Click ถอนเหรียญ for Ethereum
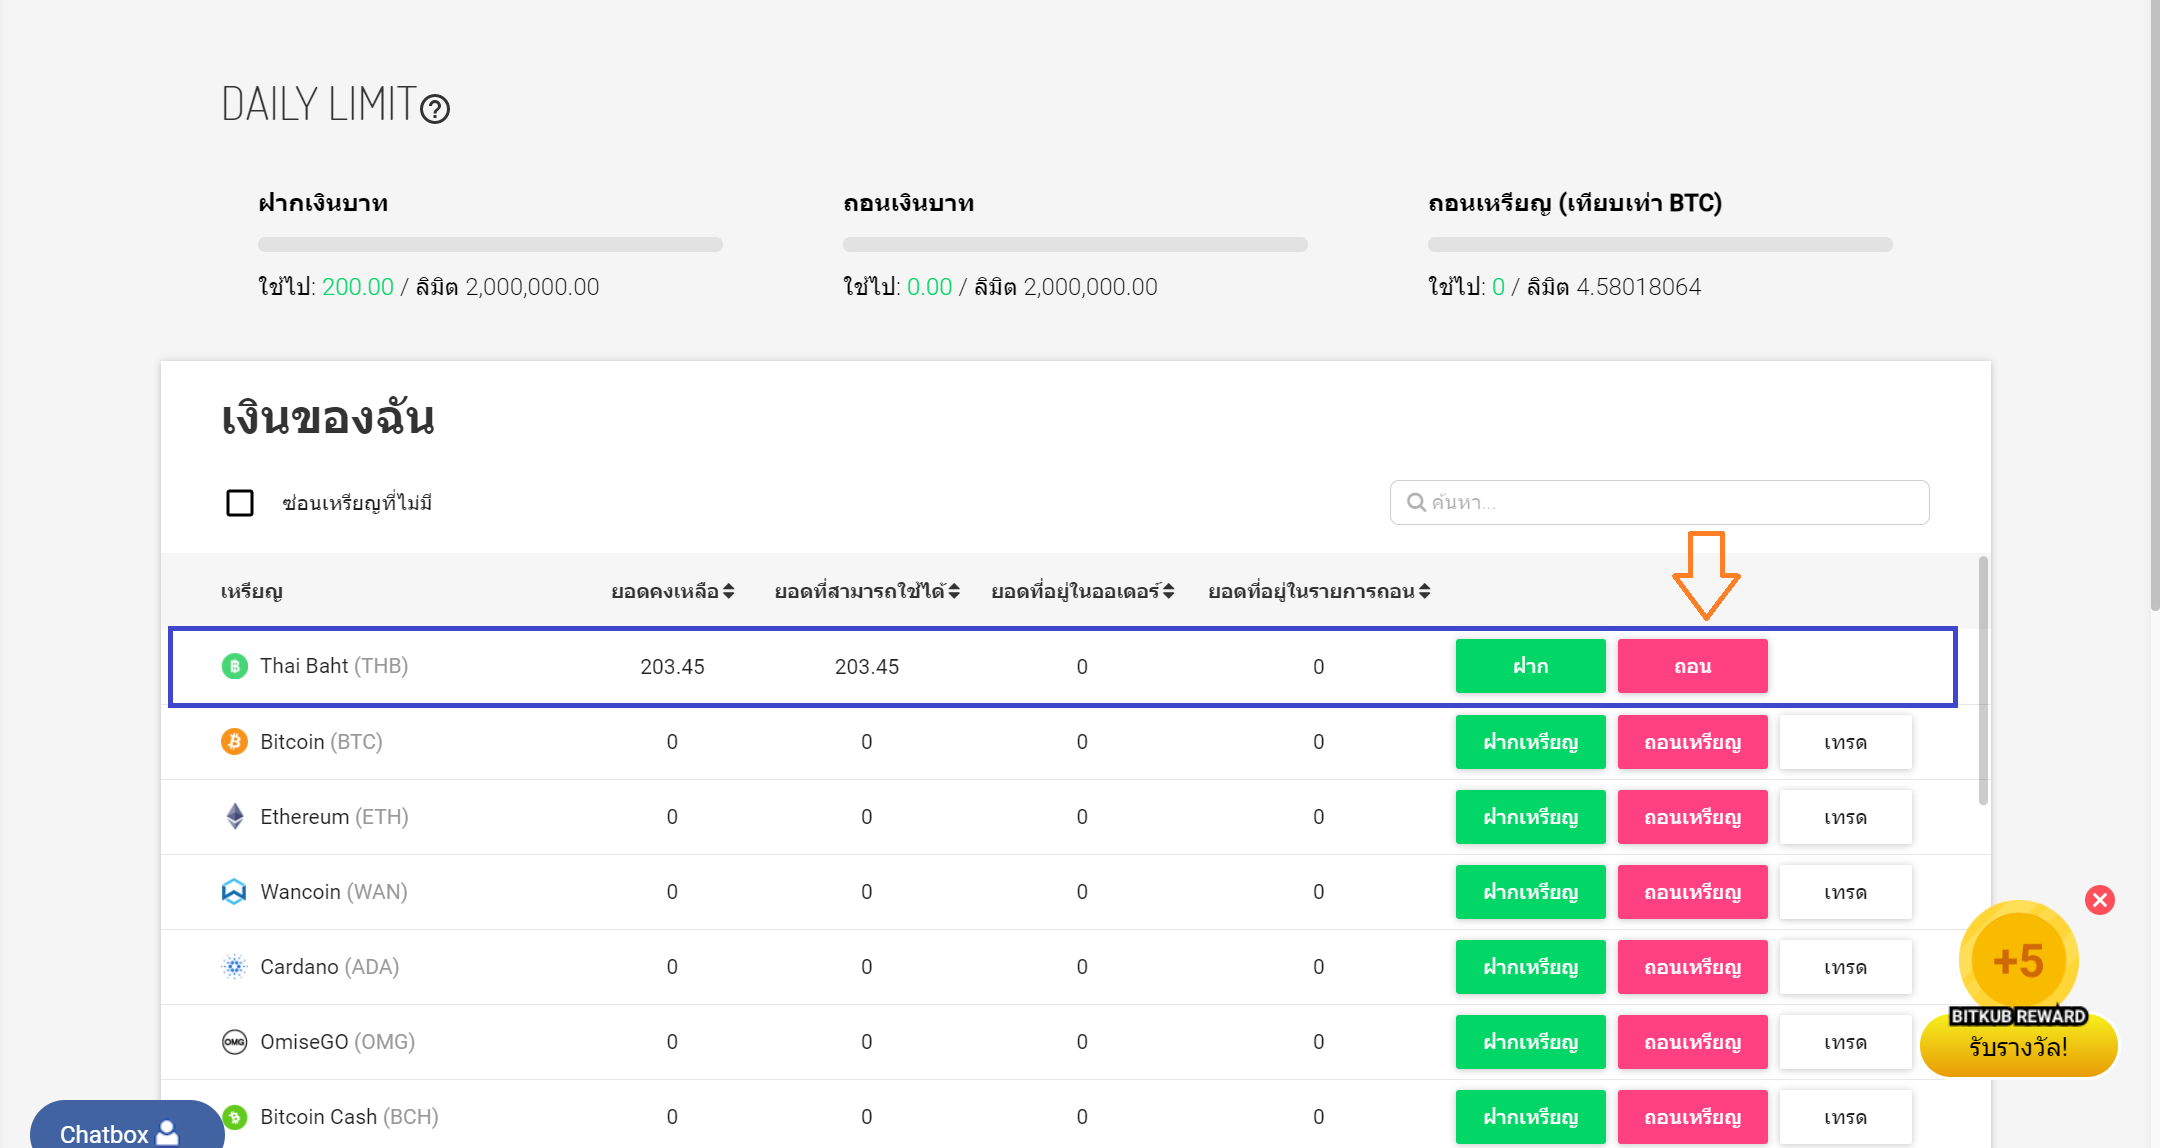This screenshot has height=1148, width=2160. pyautogui.click(x=1692, y=817)
